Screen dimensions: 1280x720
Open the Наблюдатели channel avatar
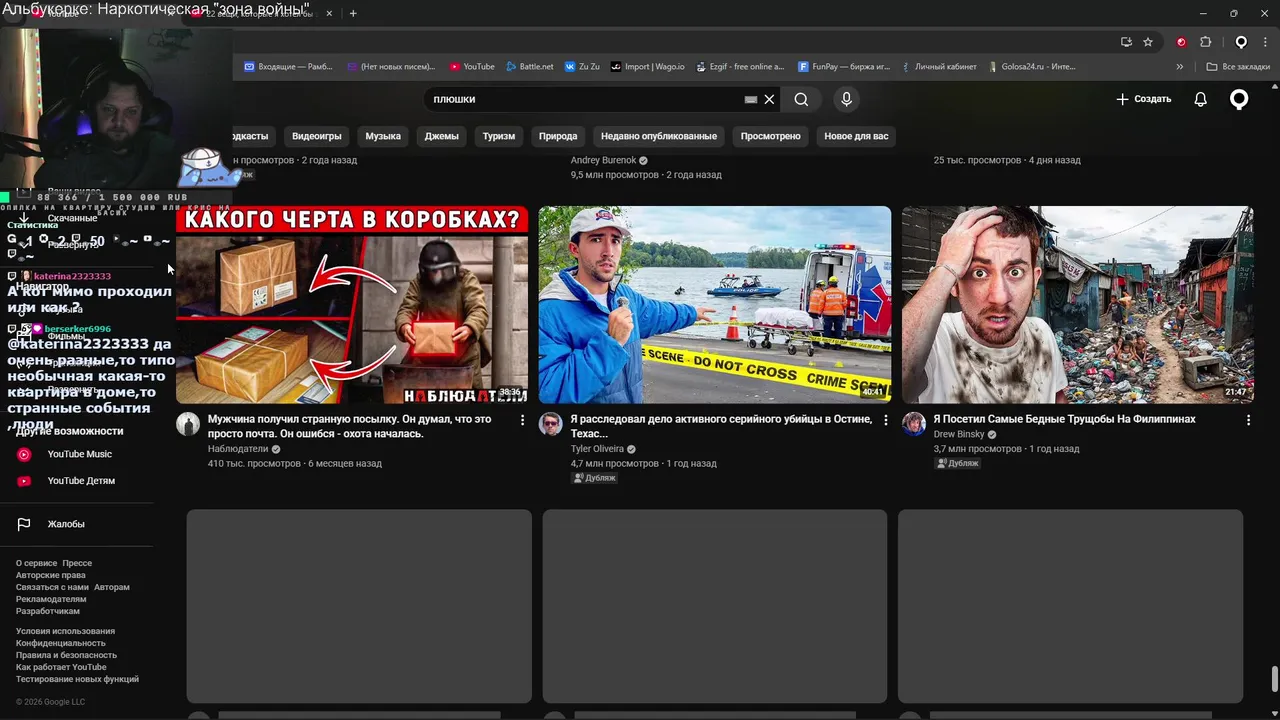coord(188,424)
